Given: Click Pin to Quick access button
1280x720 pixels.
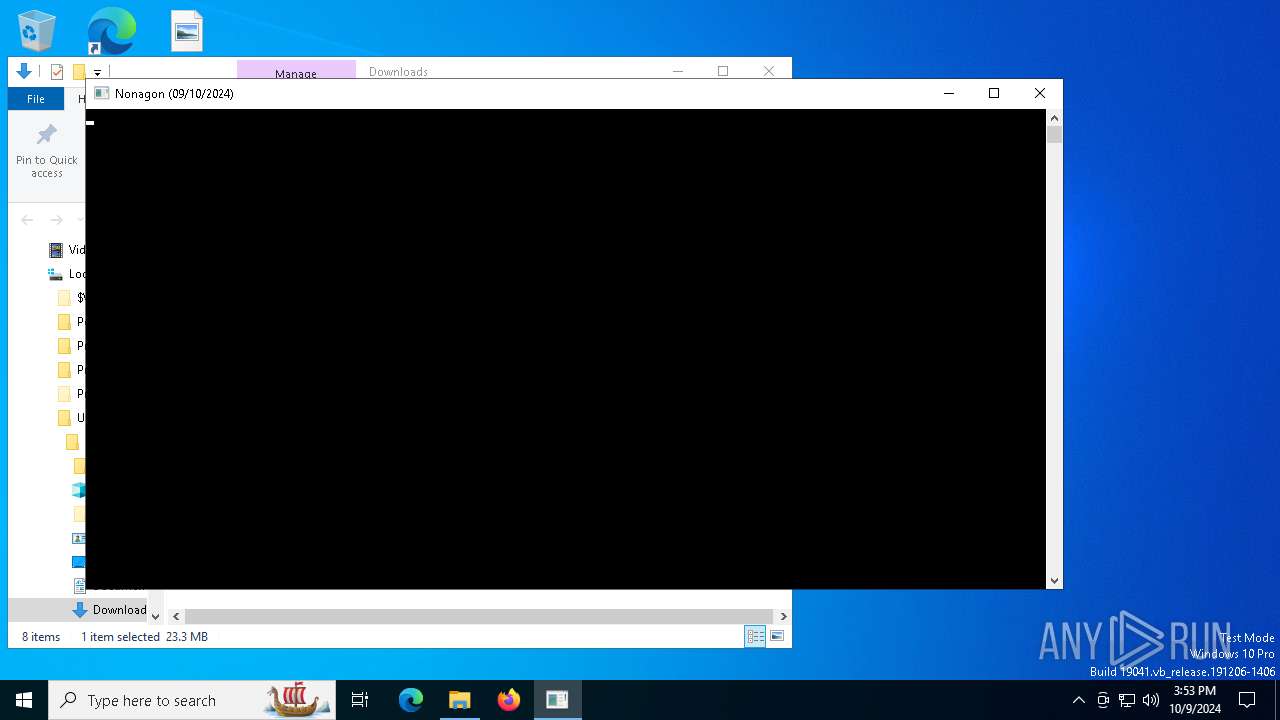Looking at the screenshot, I should [47, 152].
